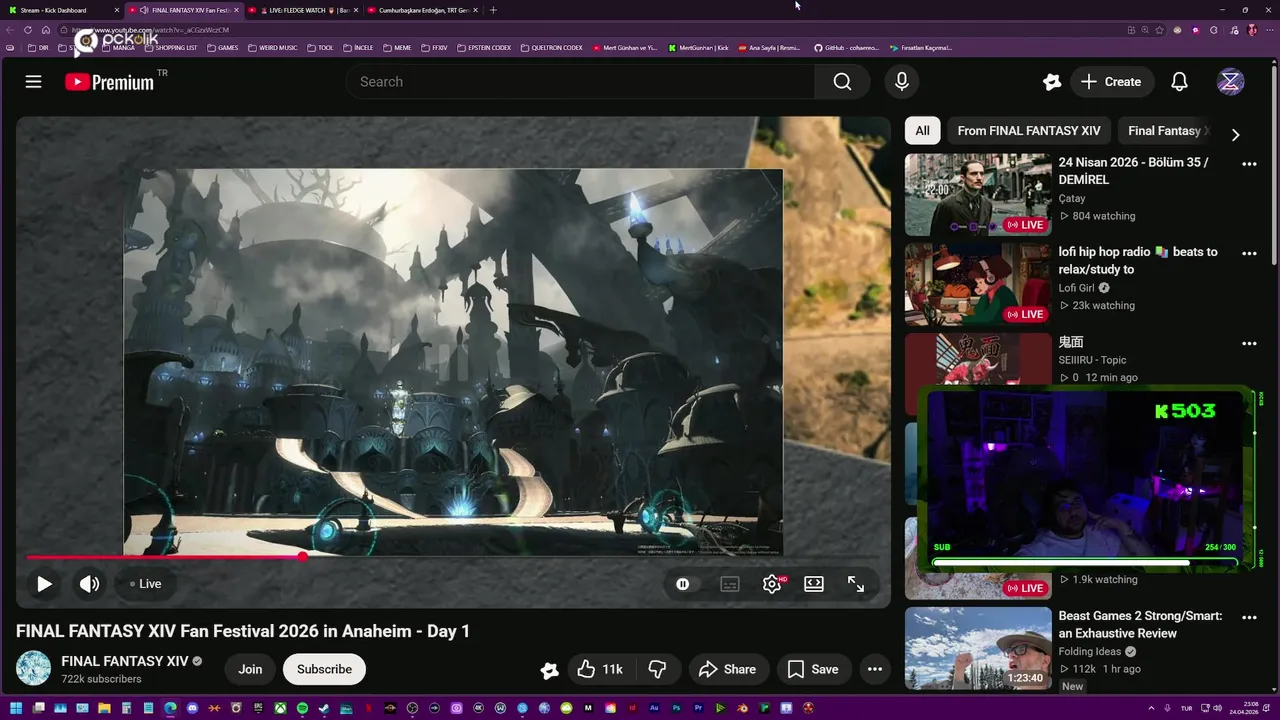Screen dimensions: 1280x720
Task: Switch to LIVE: FLEDGE WATCH tab
Action: point(302,10)
